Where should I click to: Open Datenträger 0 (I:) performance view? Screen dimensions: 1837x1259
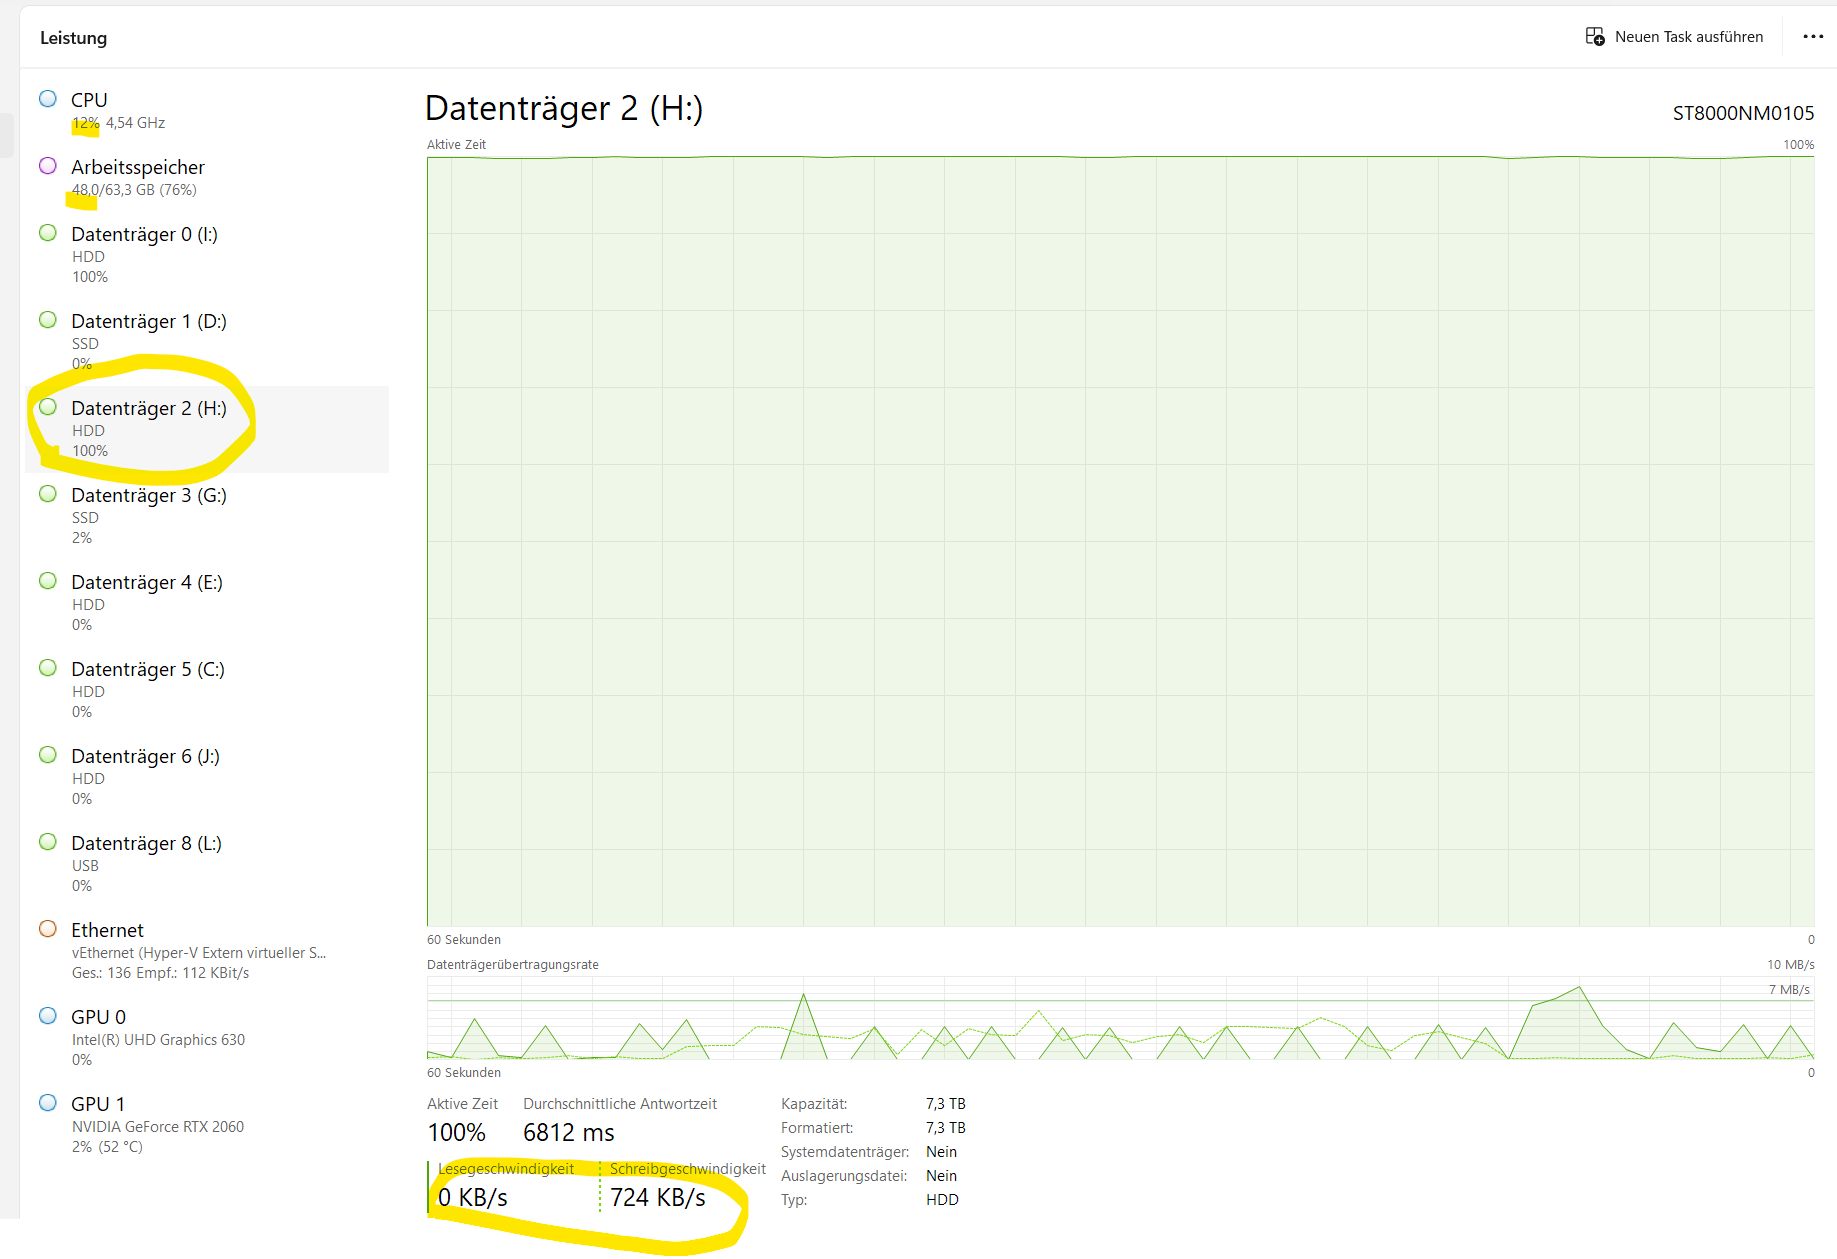(x=207, y=255)
